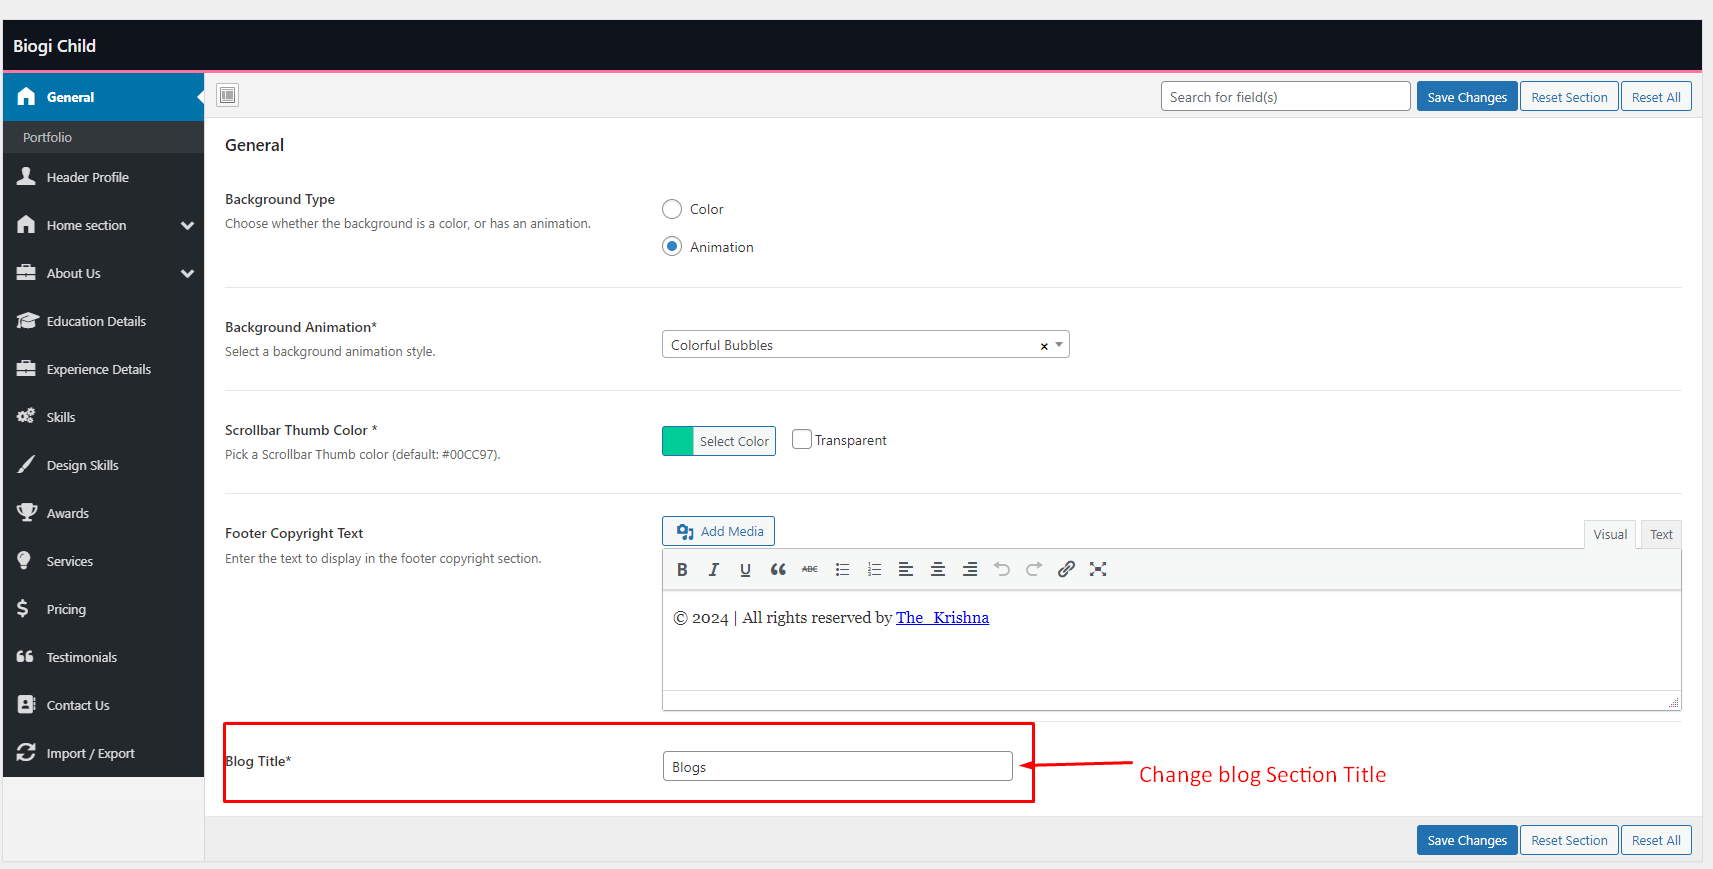Image resolution: width=1713 pixels, height=869 pixels.
Task: Select the Animation radio button
Action: 672,247
